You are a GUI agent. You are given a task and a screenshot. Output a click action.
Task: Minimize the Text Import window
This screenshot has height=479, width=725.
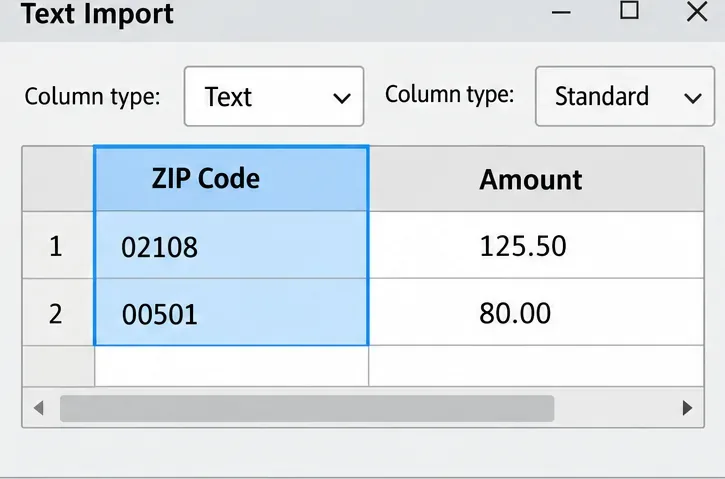(x=561, y=12)
